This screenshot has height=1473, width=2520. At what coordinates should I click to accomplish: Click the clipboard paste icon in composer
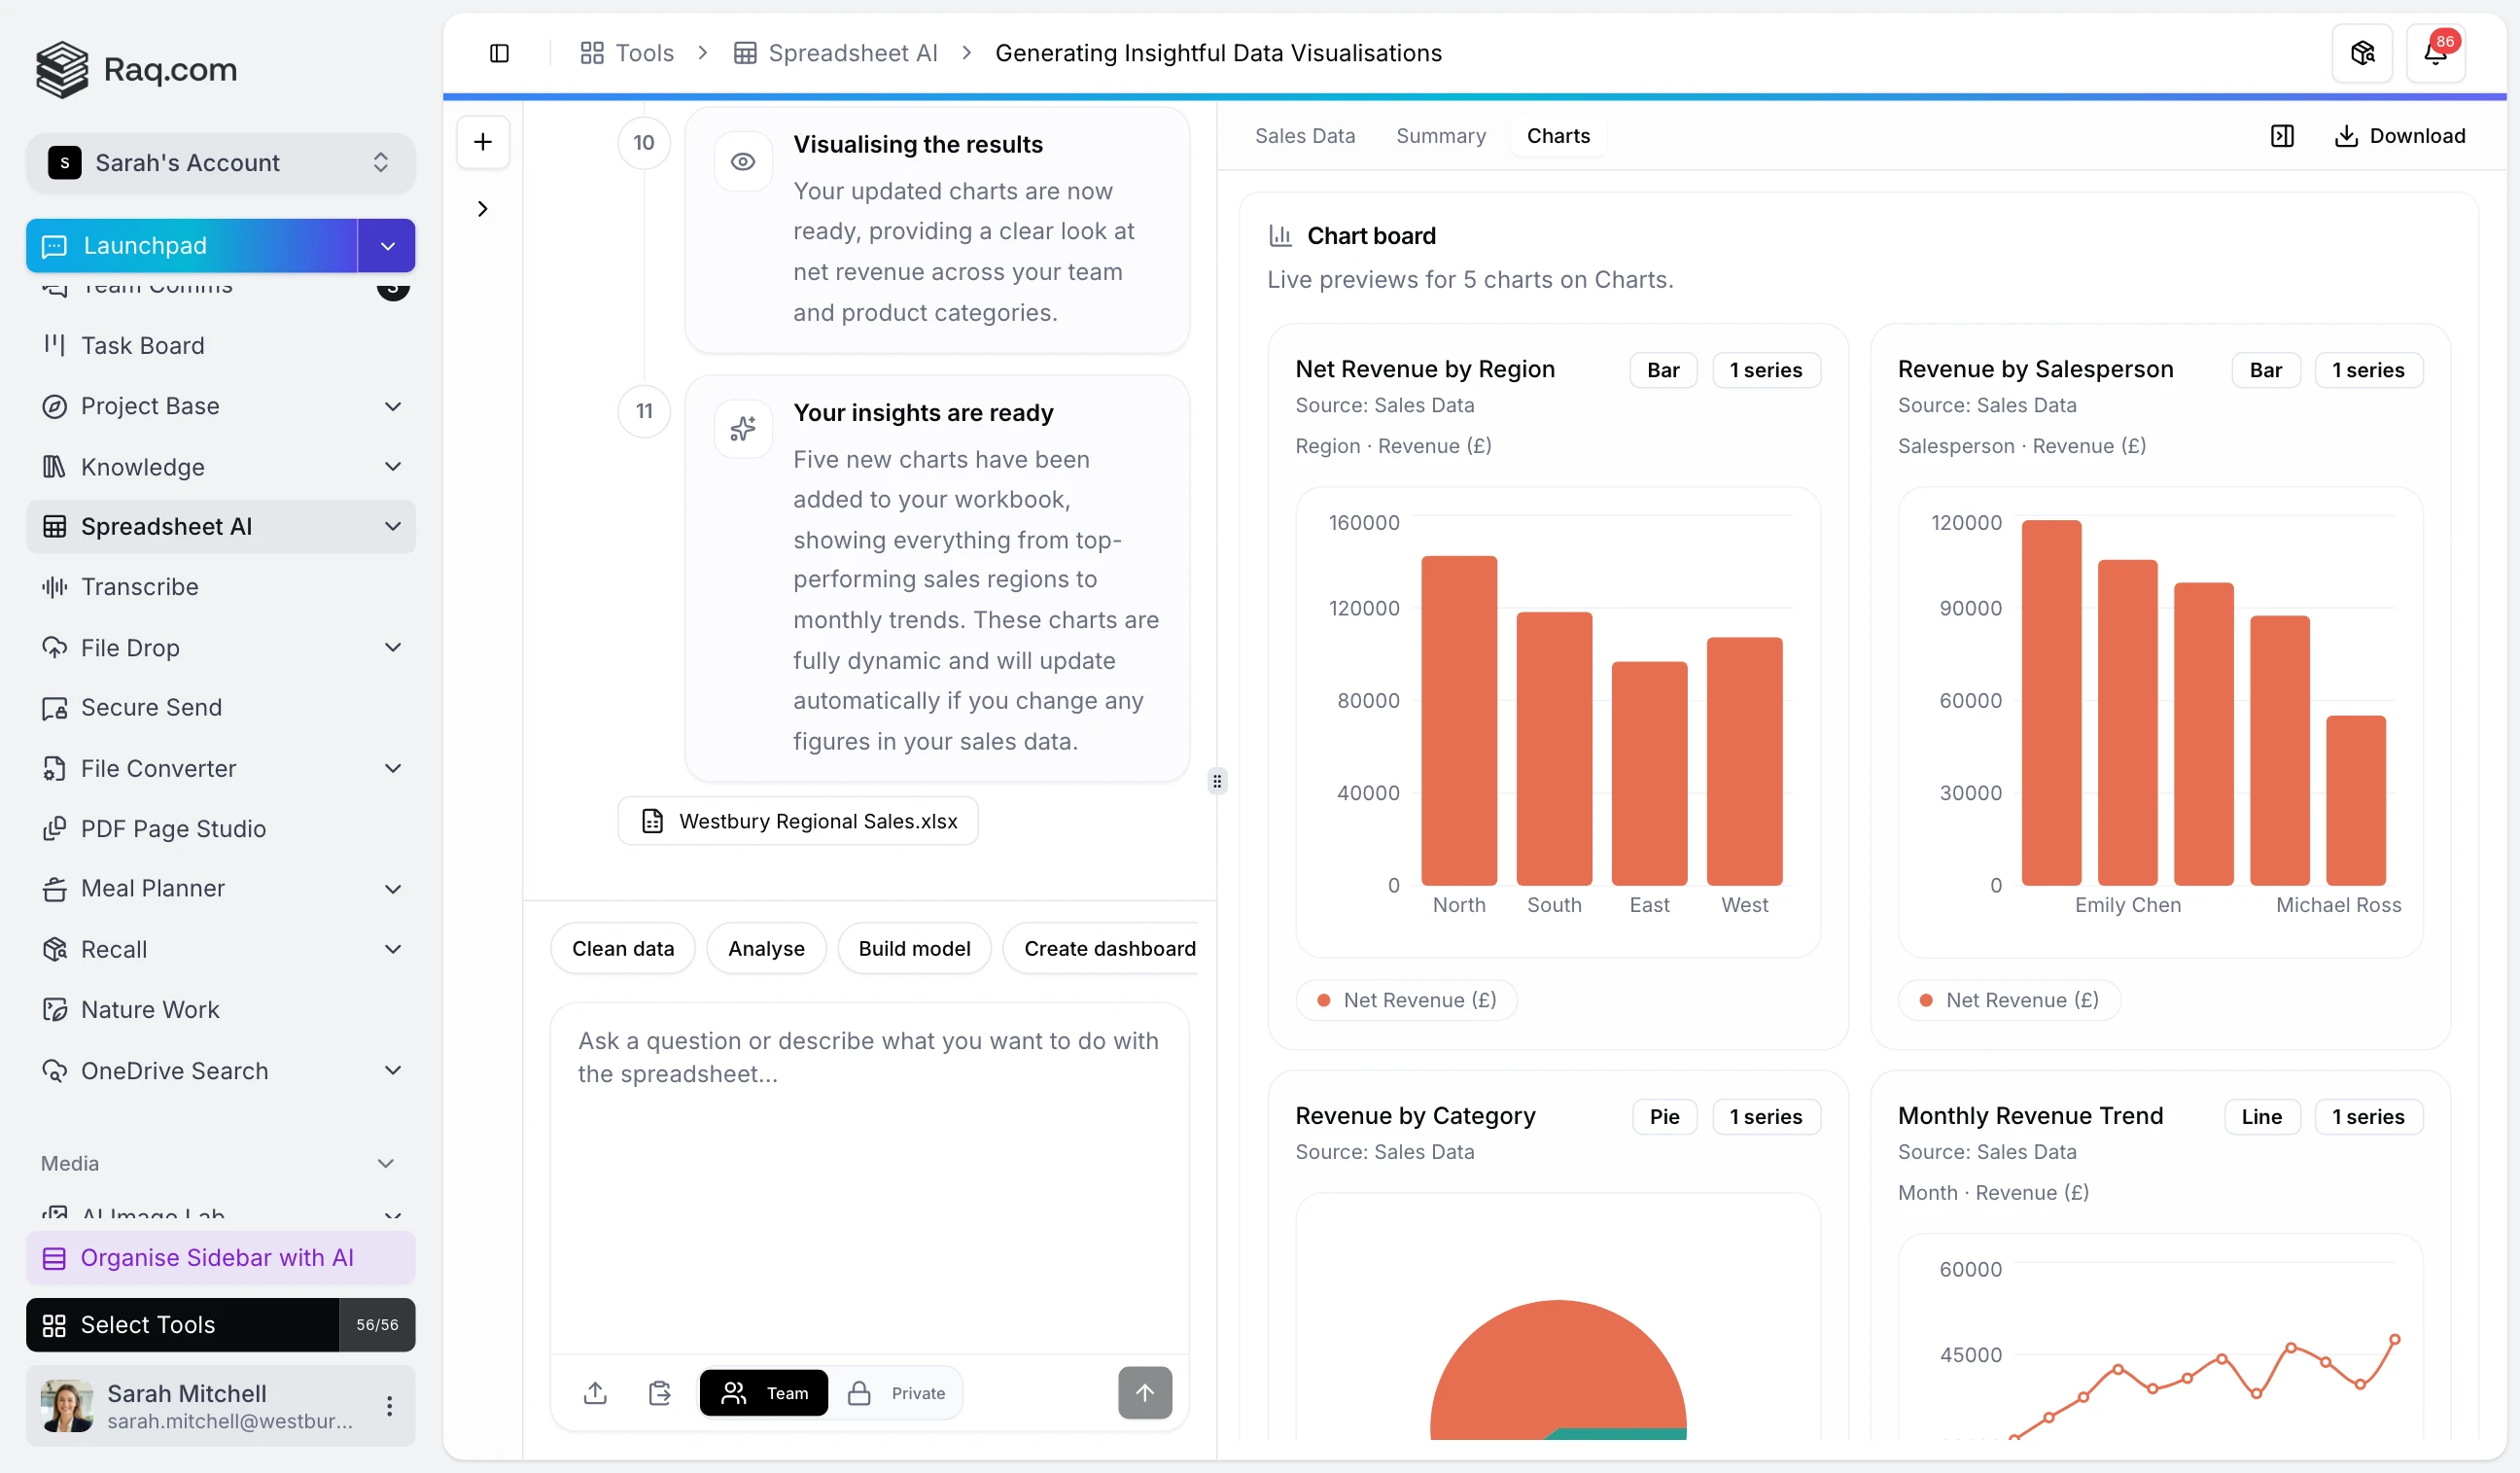tap(660, 1393)
